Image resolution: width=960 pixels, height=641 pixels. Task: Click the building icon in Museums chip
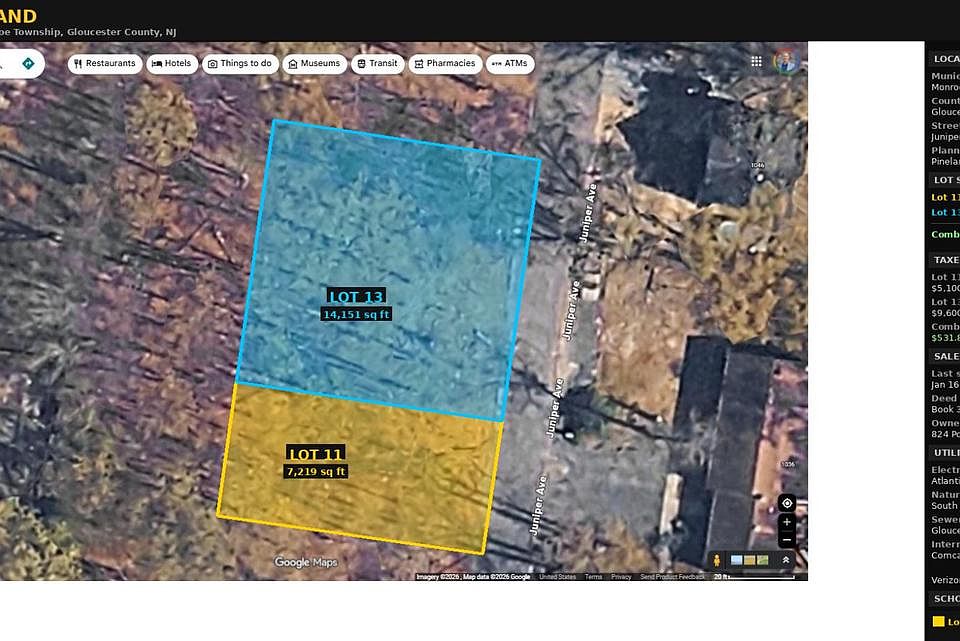(293, 64)
